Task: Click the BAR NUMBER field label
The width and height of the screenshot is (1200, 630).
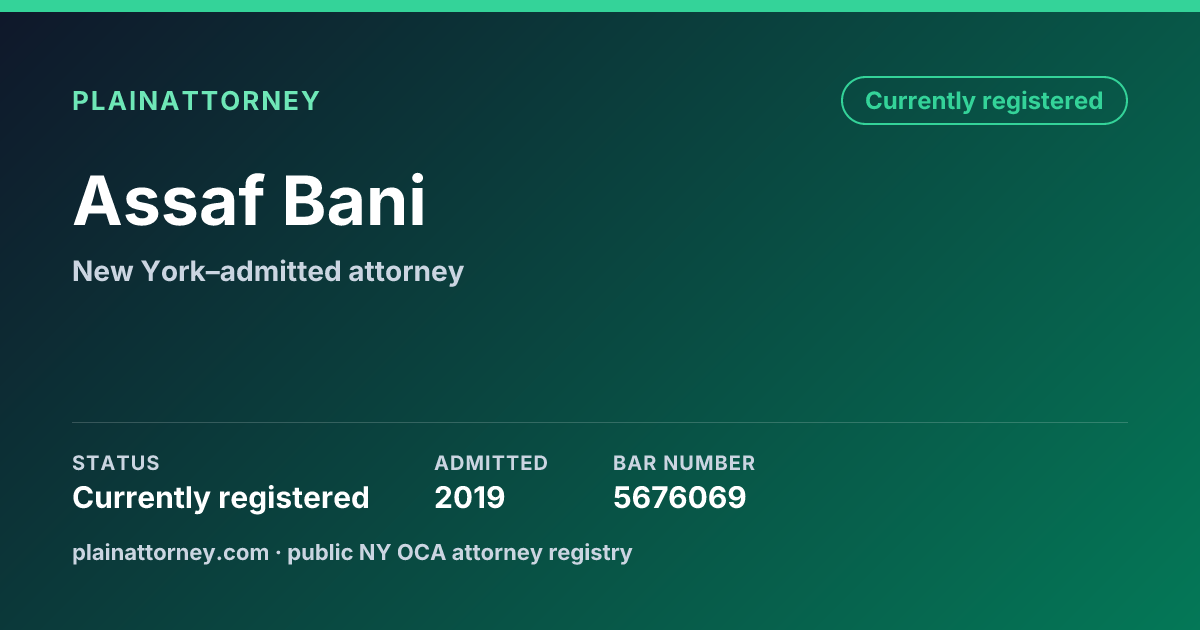Action: coord(684,463)
